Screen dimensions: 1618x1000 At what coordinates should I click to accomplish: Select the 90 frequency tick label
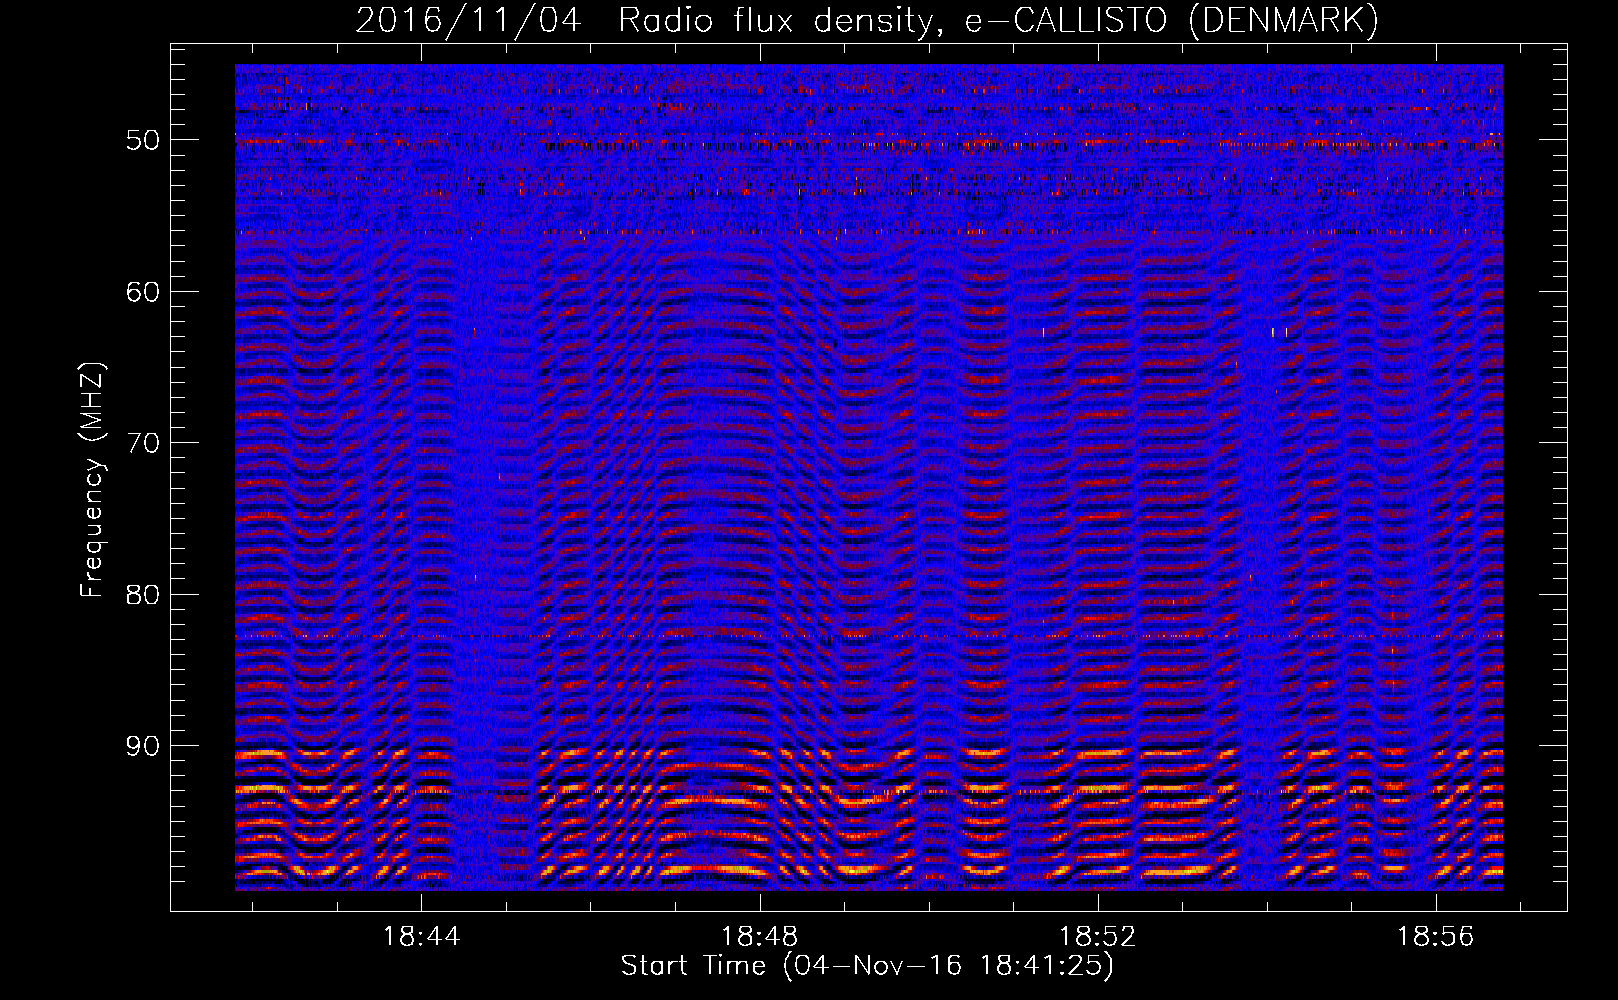point(143,746)
